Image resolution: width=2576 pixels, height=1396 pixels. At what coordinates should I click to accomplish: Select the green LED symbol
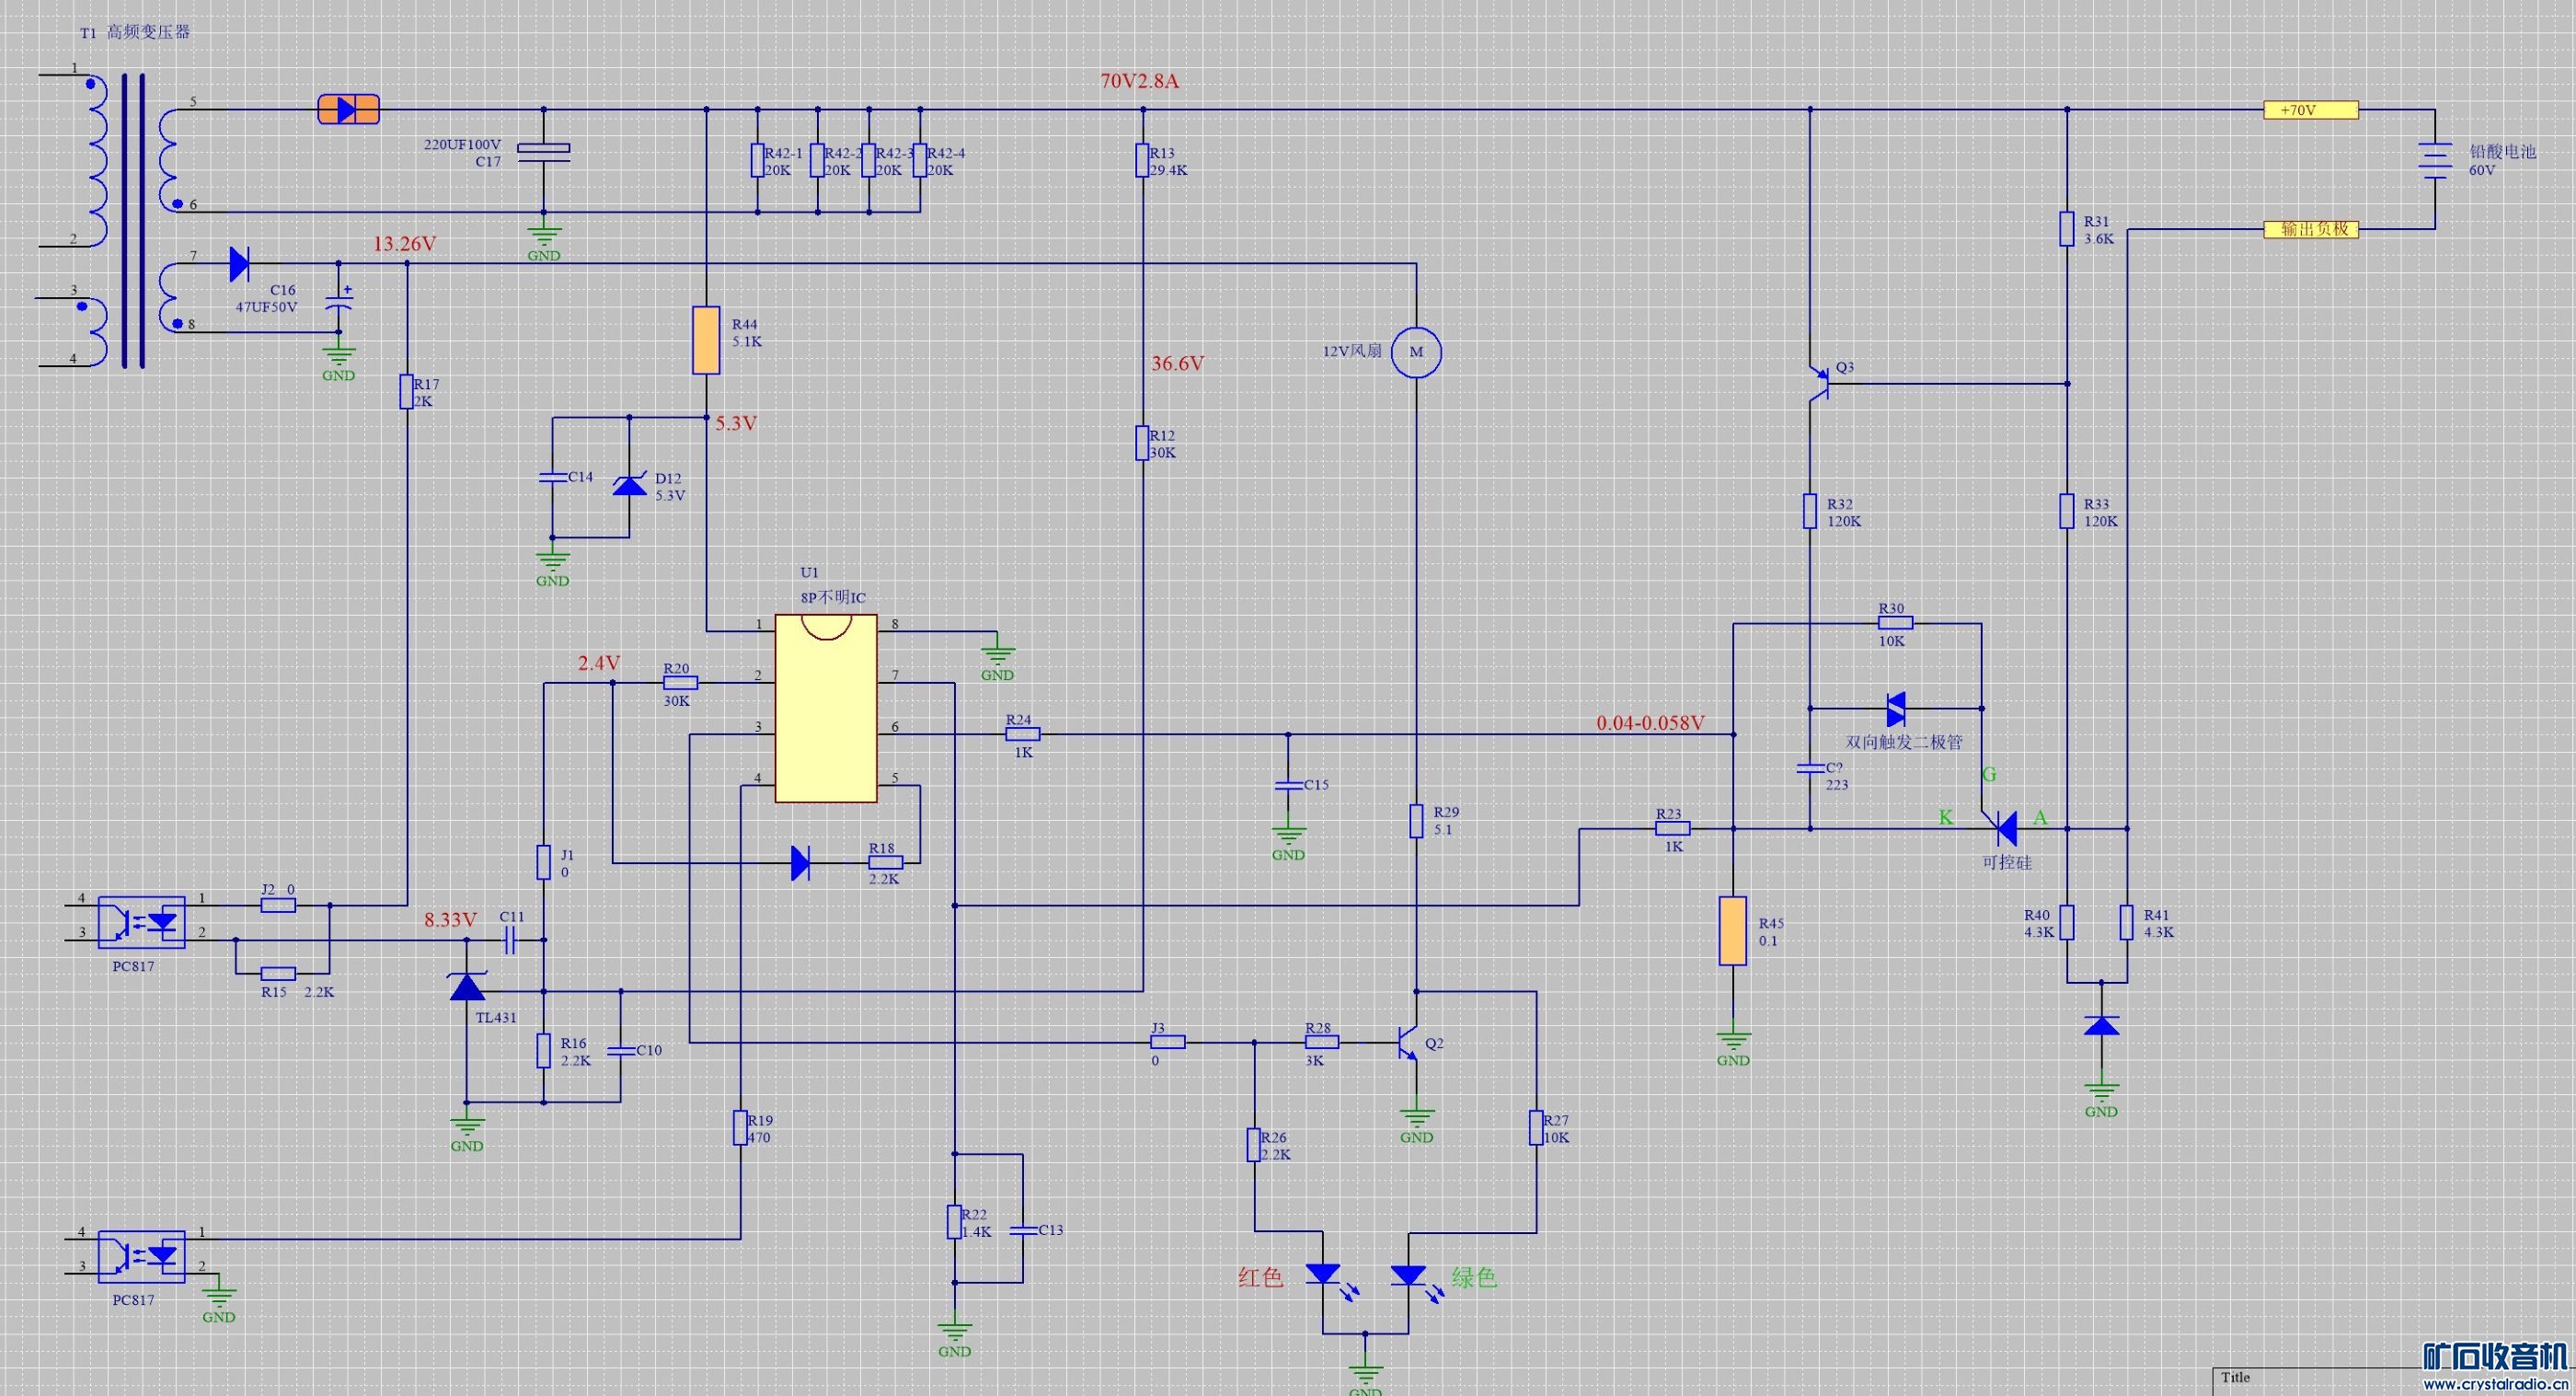(1408, 1275)
